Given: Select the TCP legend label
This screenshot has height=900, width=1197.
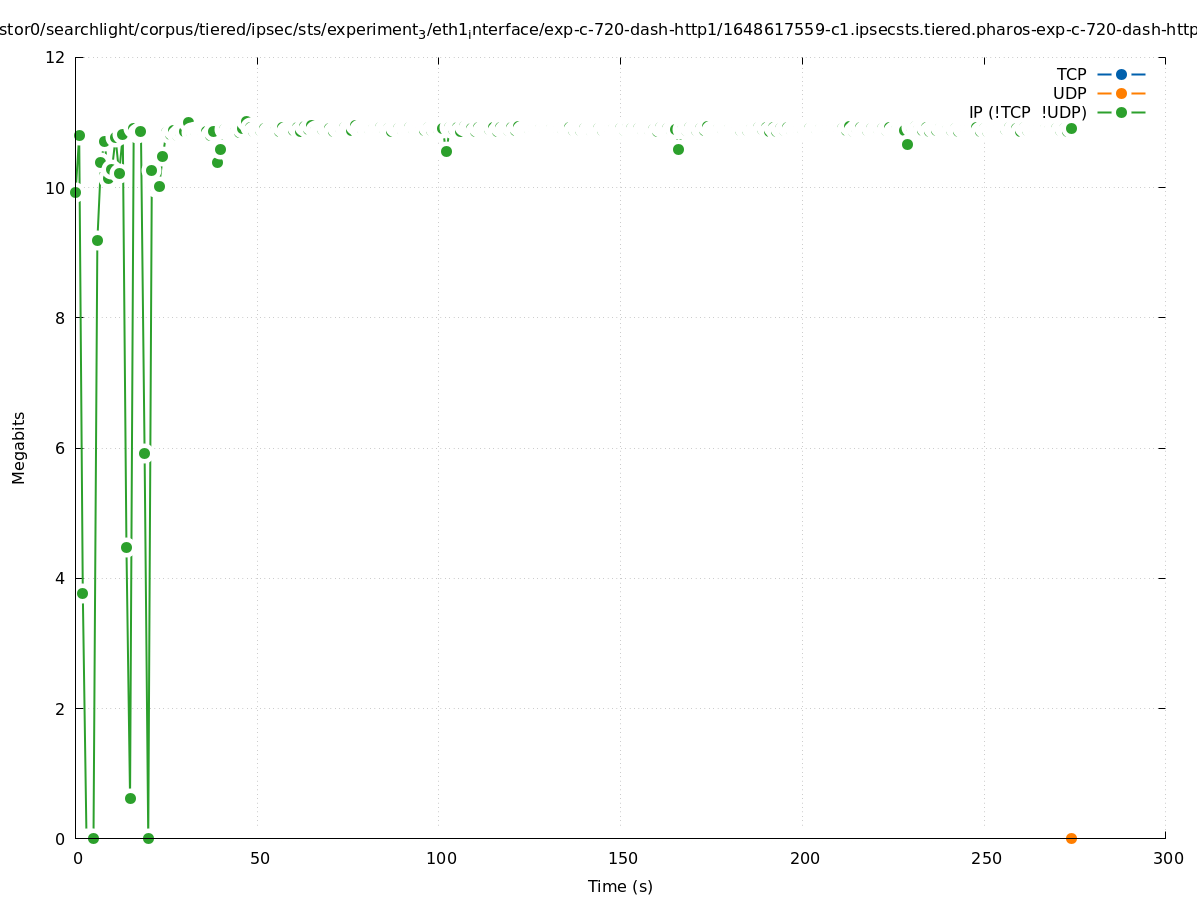Looking at the screenshot, I should tap(1071, 74).
